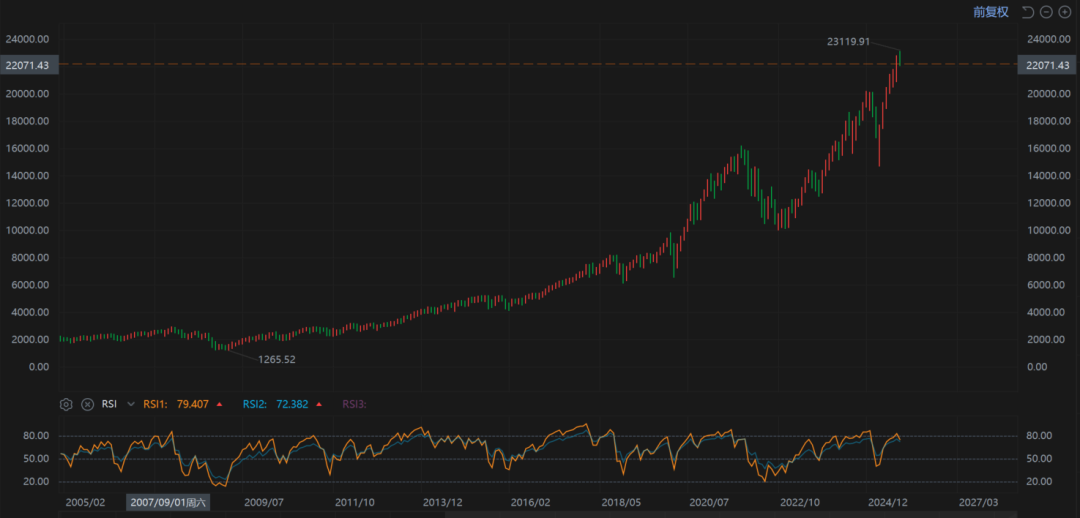
Task: Click the RSI1 value 79.407
Action: (193, 404)
